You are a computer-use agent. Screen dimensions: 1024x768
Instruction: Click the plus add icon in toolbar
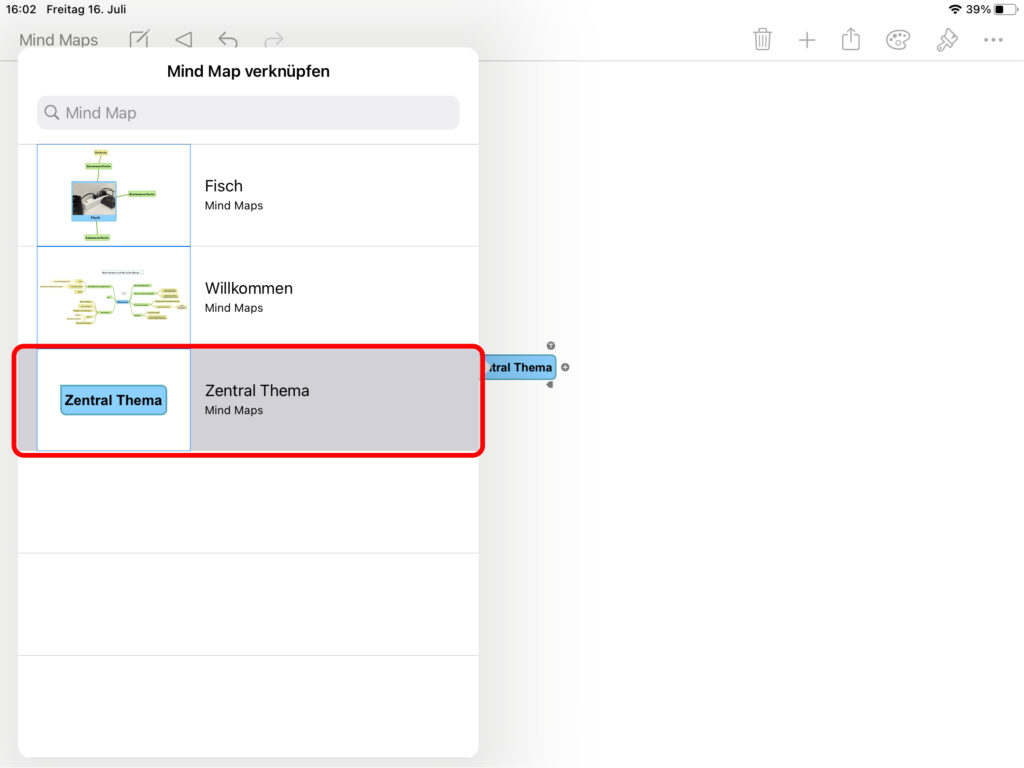click(x=807, y=40)
